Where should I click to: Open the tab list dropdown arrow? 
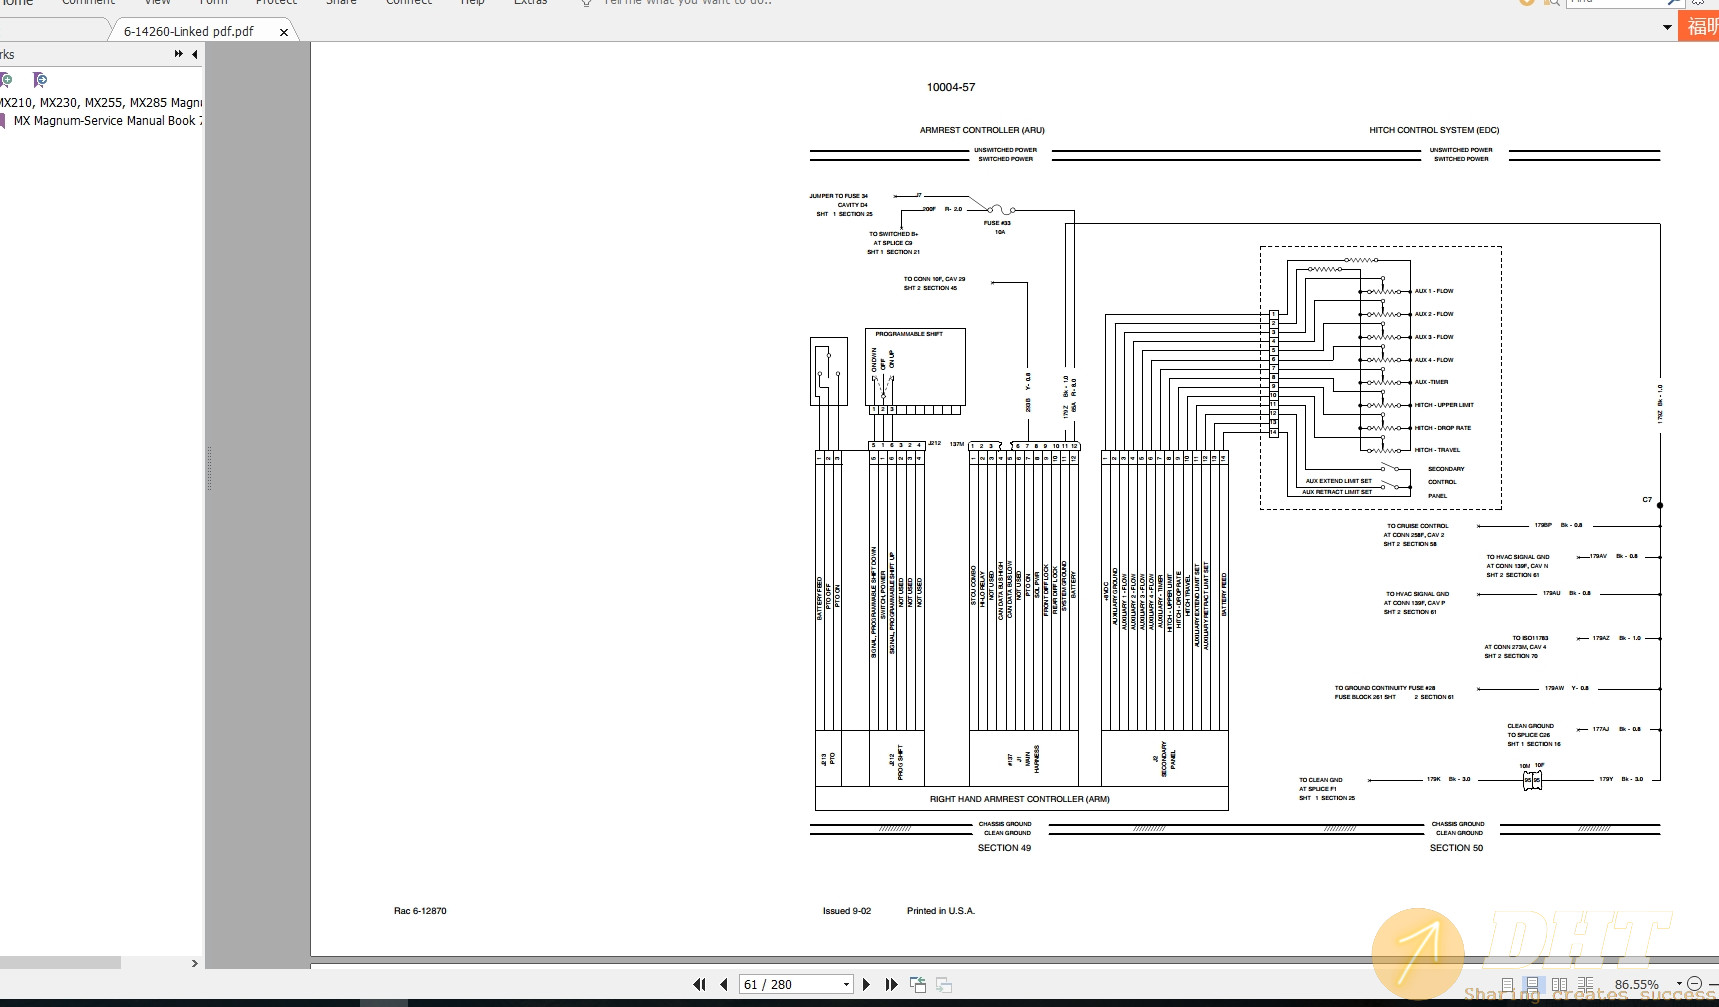point(1667,27)
